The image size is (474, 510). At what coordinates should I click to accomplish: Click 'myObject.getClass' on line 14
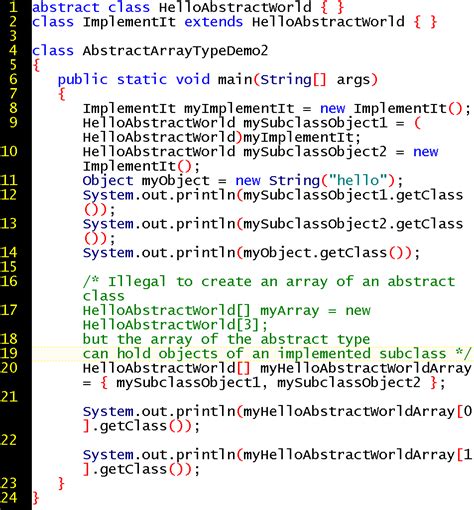point(315,253)
